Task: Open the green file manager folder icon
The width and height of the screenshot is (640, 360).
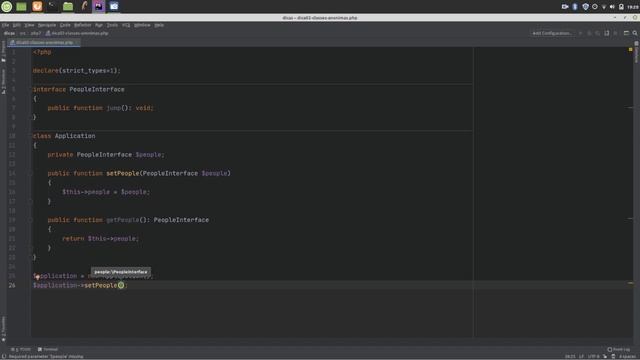Action: tap(68, 6)
